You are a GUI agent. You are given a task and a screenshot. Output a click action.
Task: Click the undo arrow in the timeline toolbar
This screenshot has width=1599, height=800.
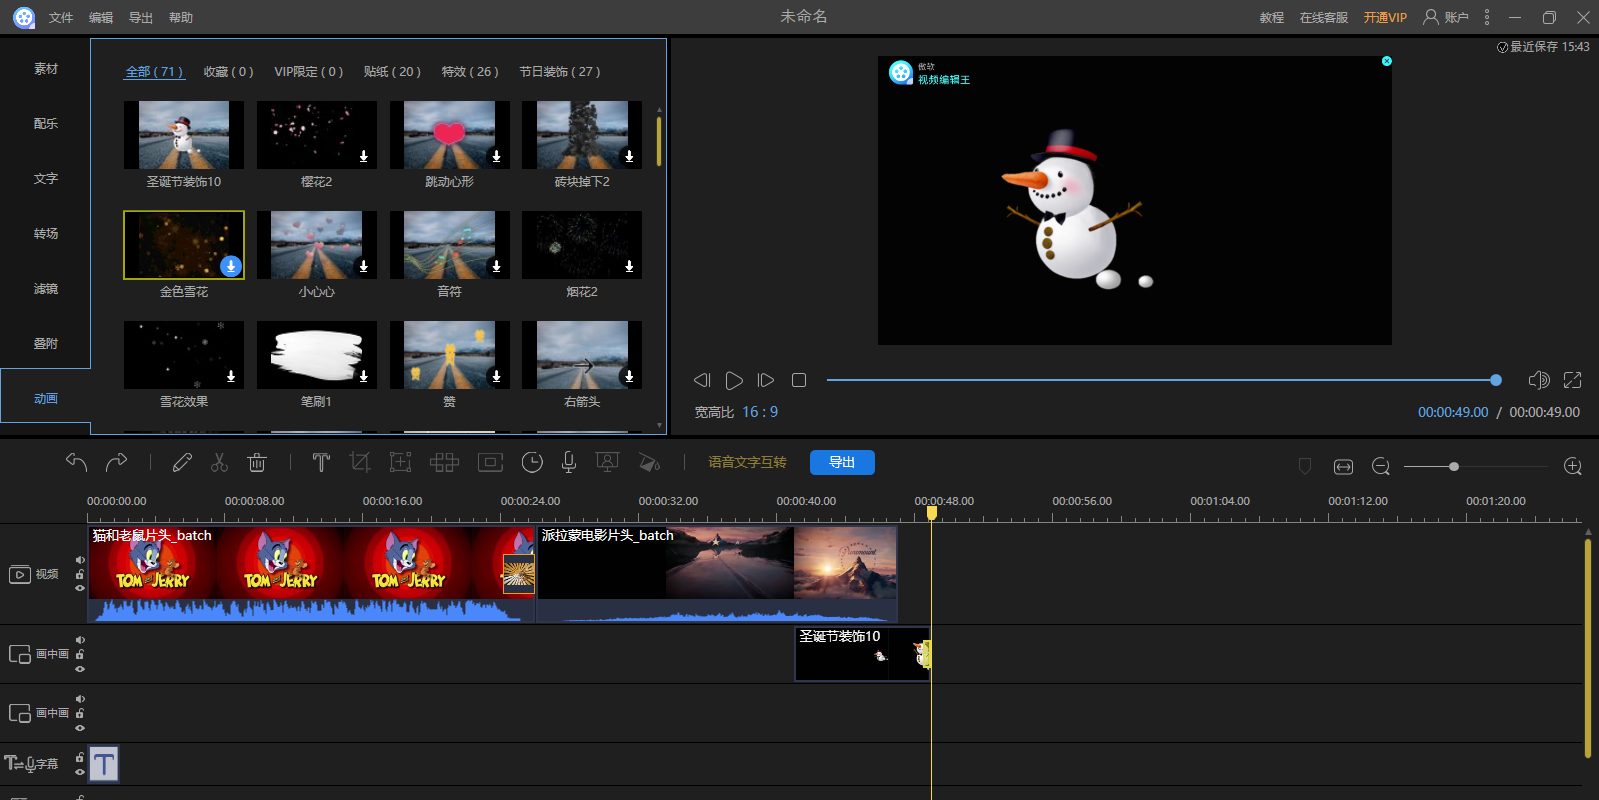pos(76,462)
